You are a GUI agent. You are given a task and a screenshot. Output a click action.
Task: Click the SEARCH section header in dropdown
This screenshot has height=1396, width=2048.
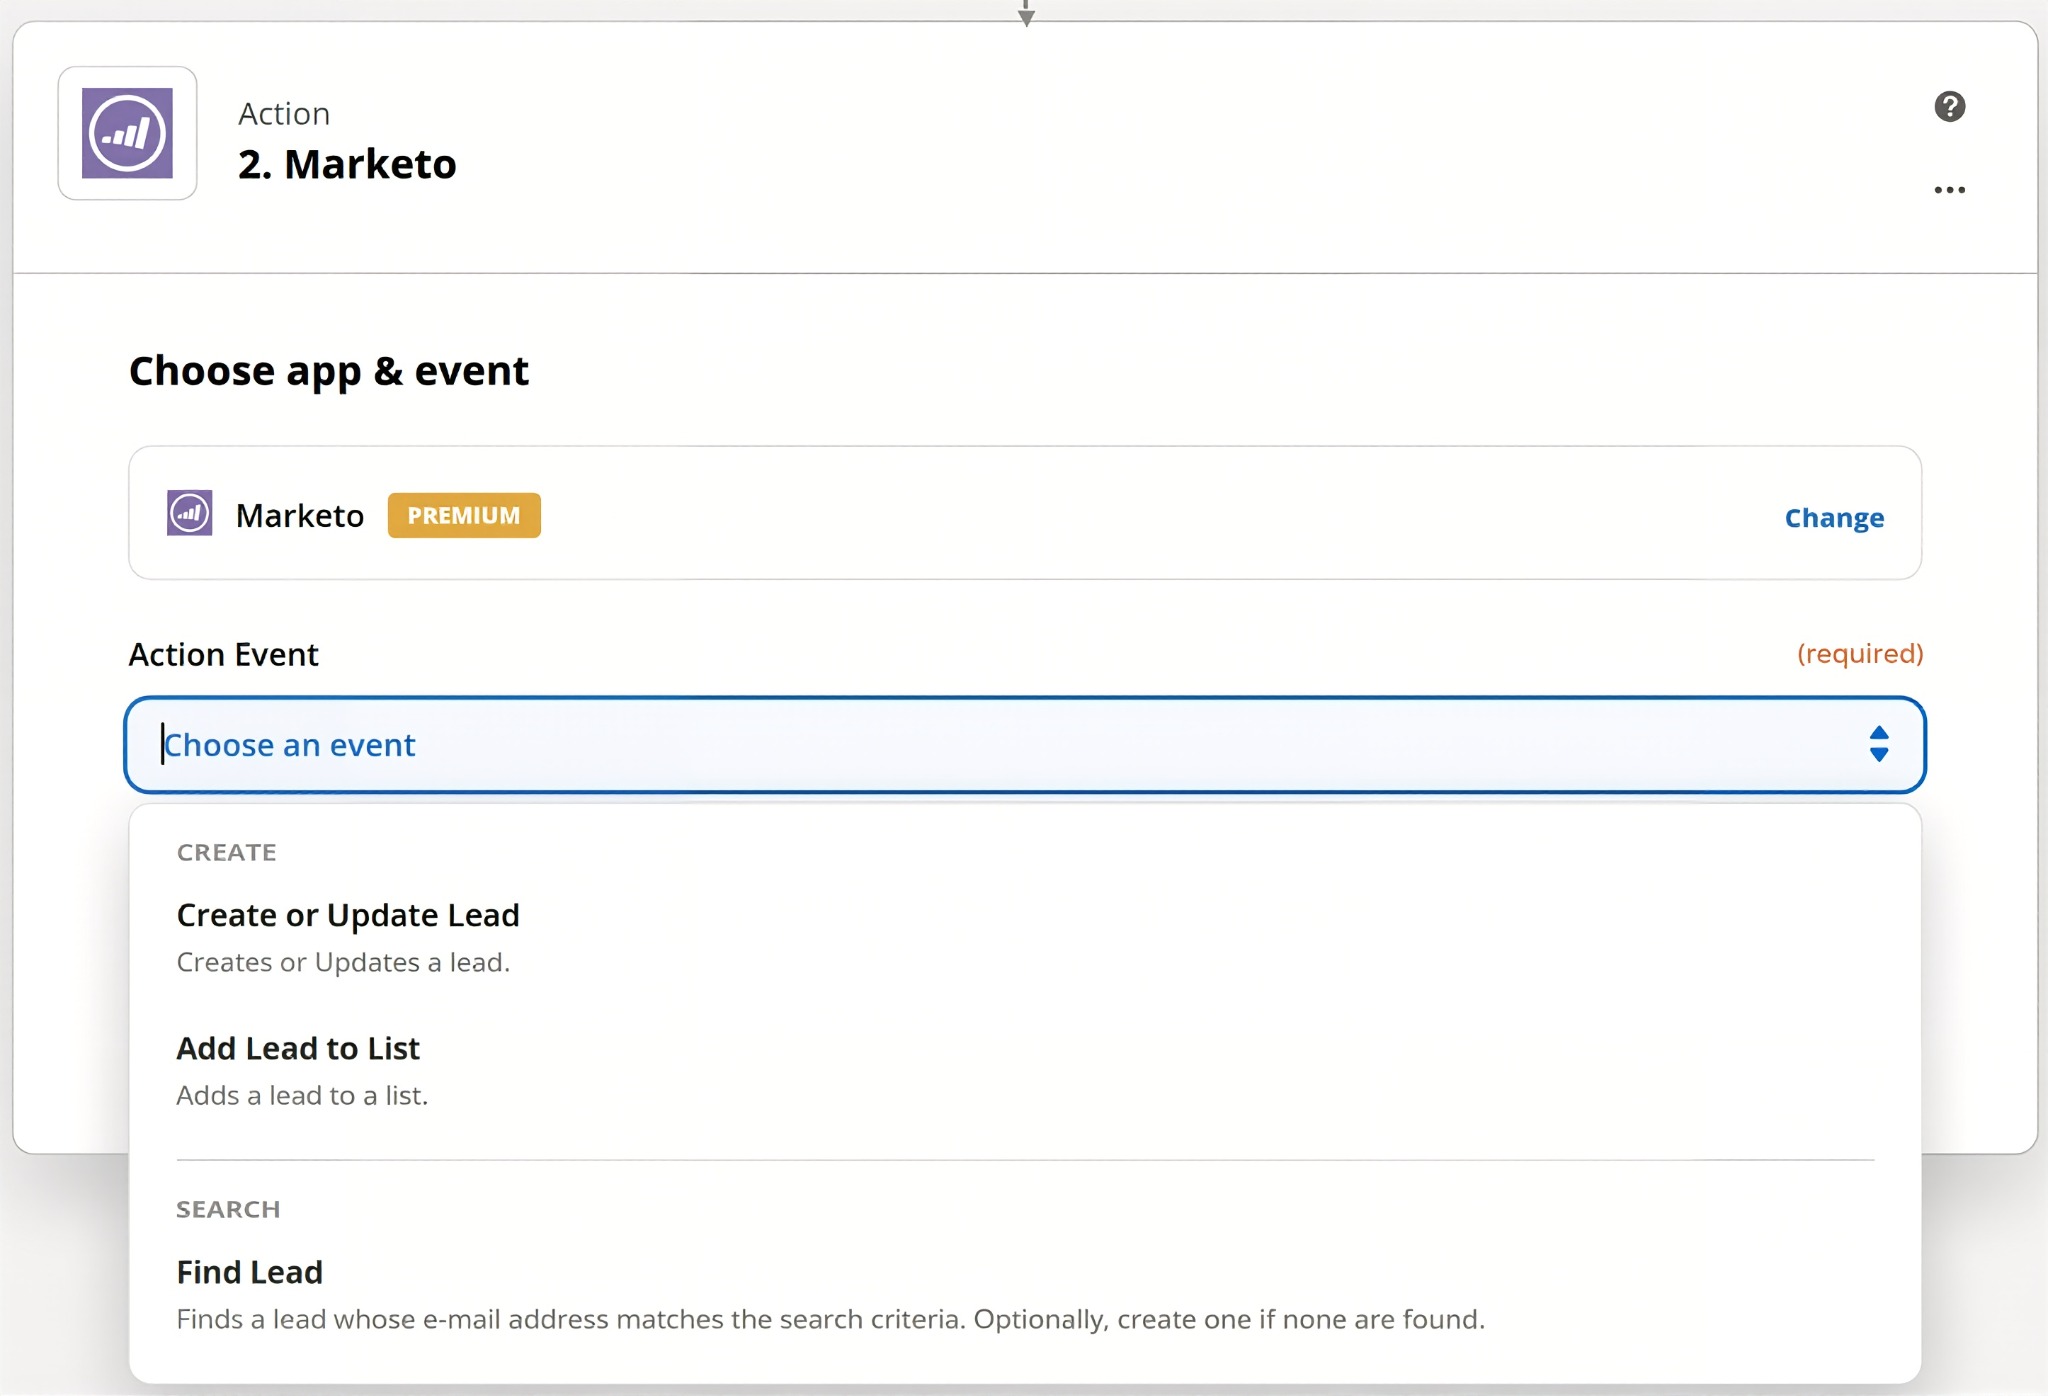[x=228, y=1209]
